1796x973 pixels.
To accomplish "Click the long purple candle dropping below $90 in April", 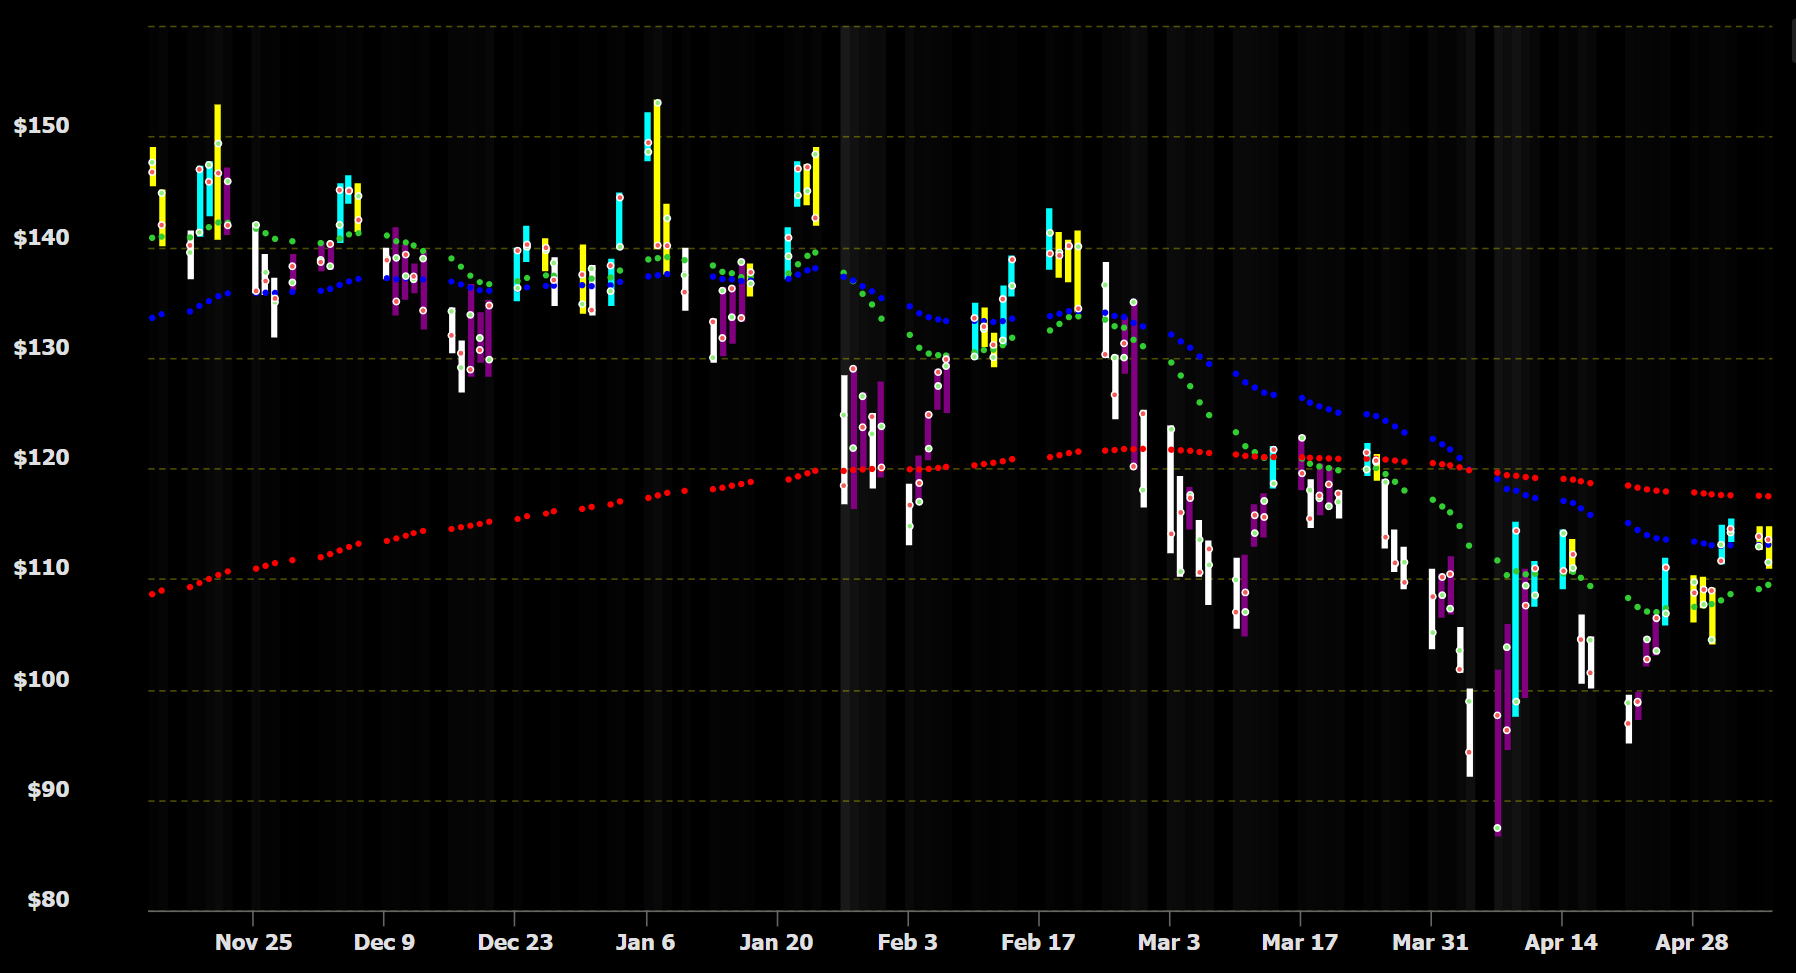I will click(x=1497, y=752).
